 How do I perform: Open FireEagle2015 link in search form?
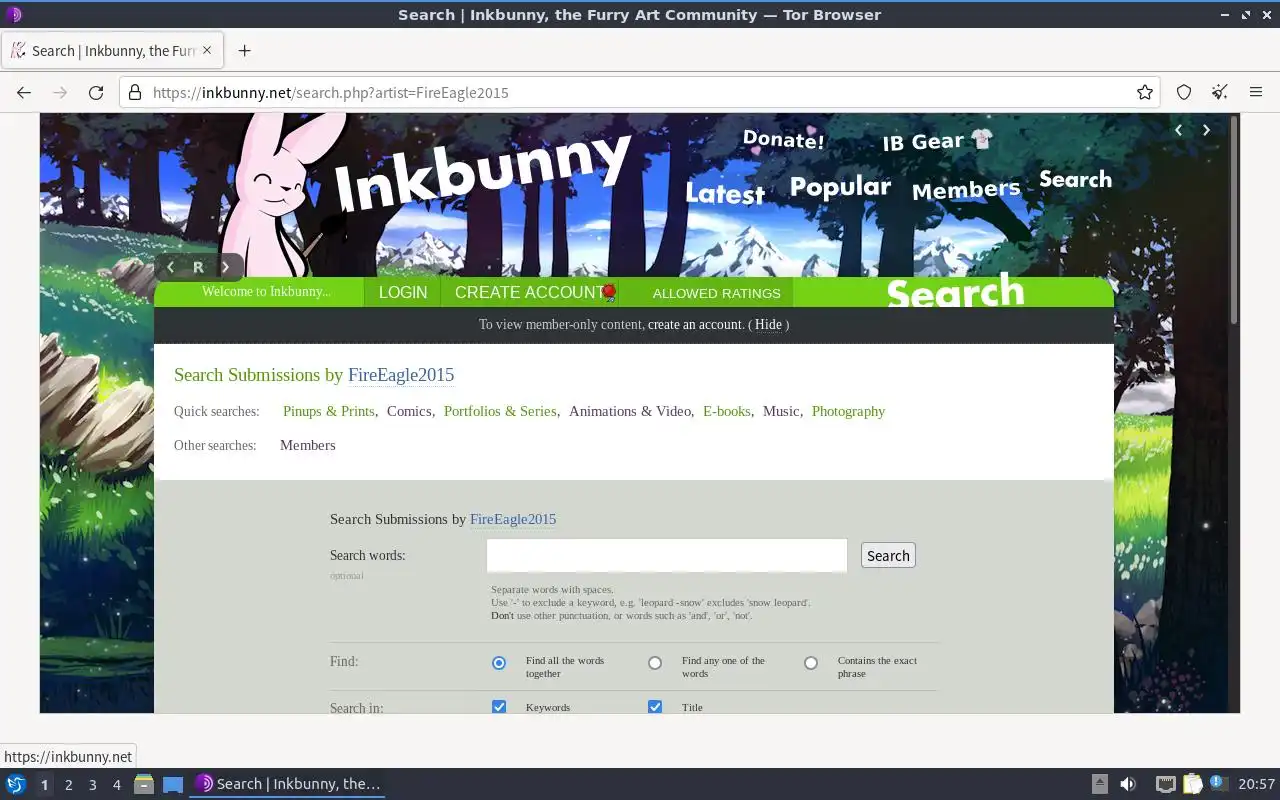[x=513, y=519]
